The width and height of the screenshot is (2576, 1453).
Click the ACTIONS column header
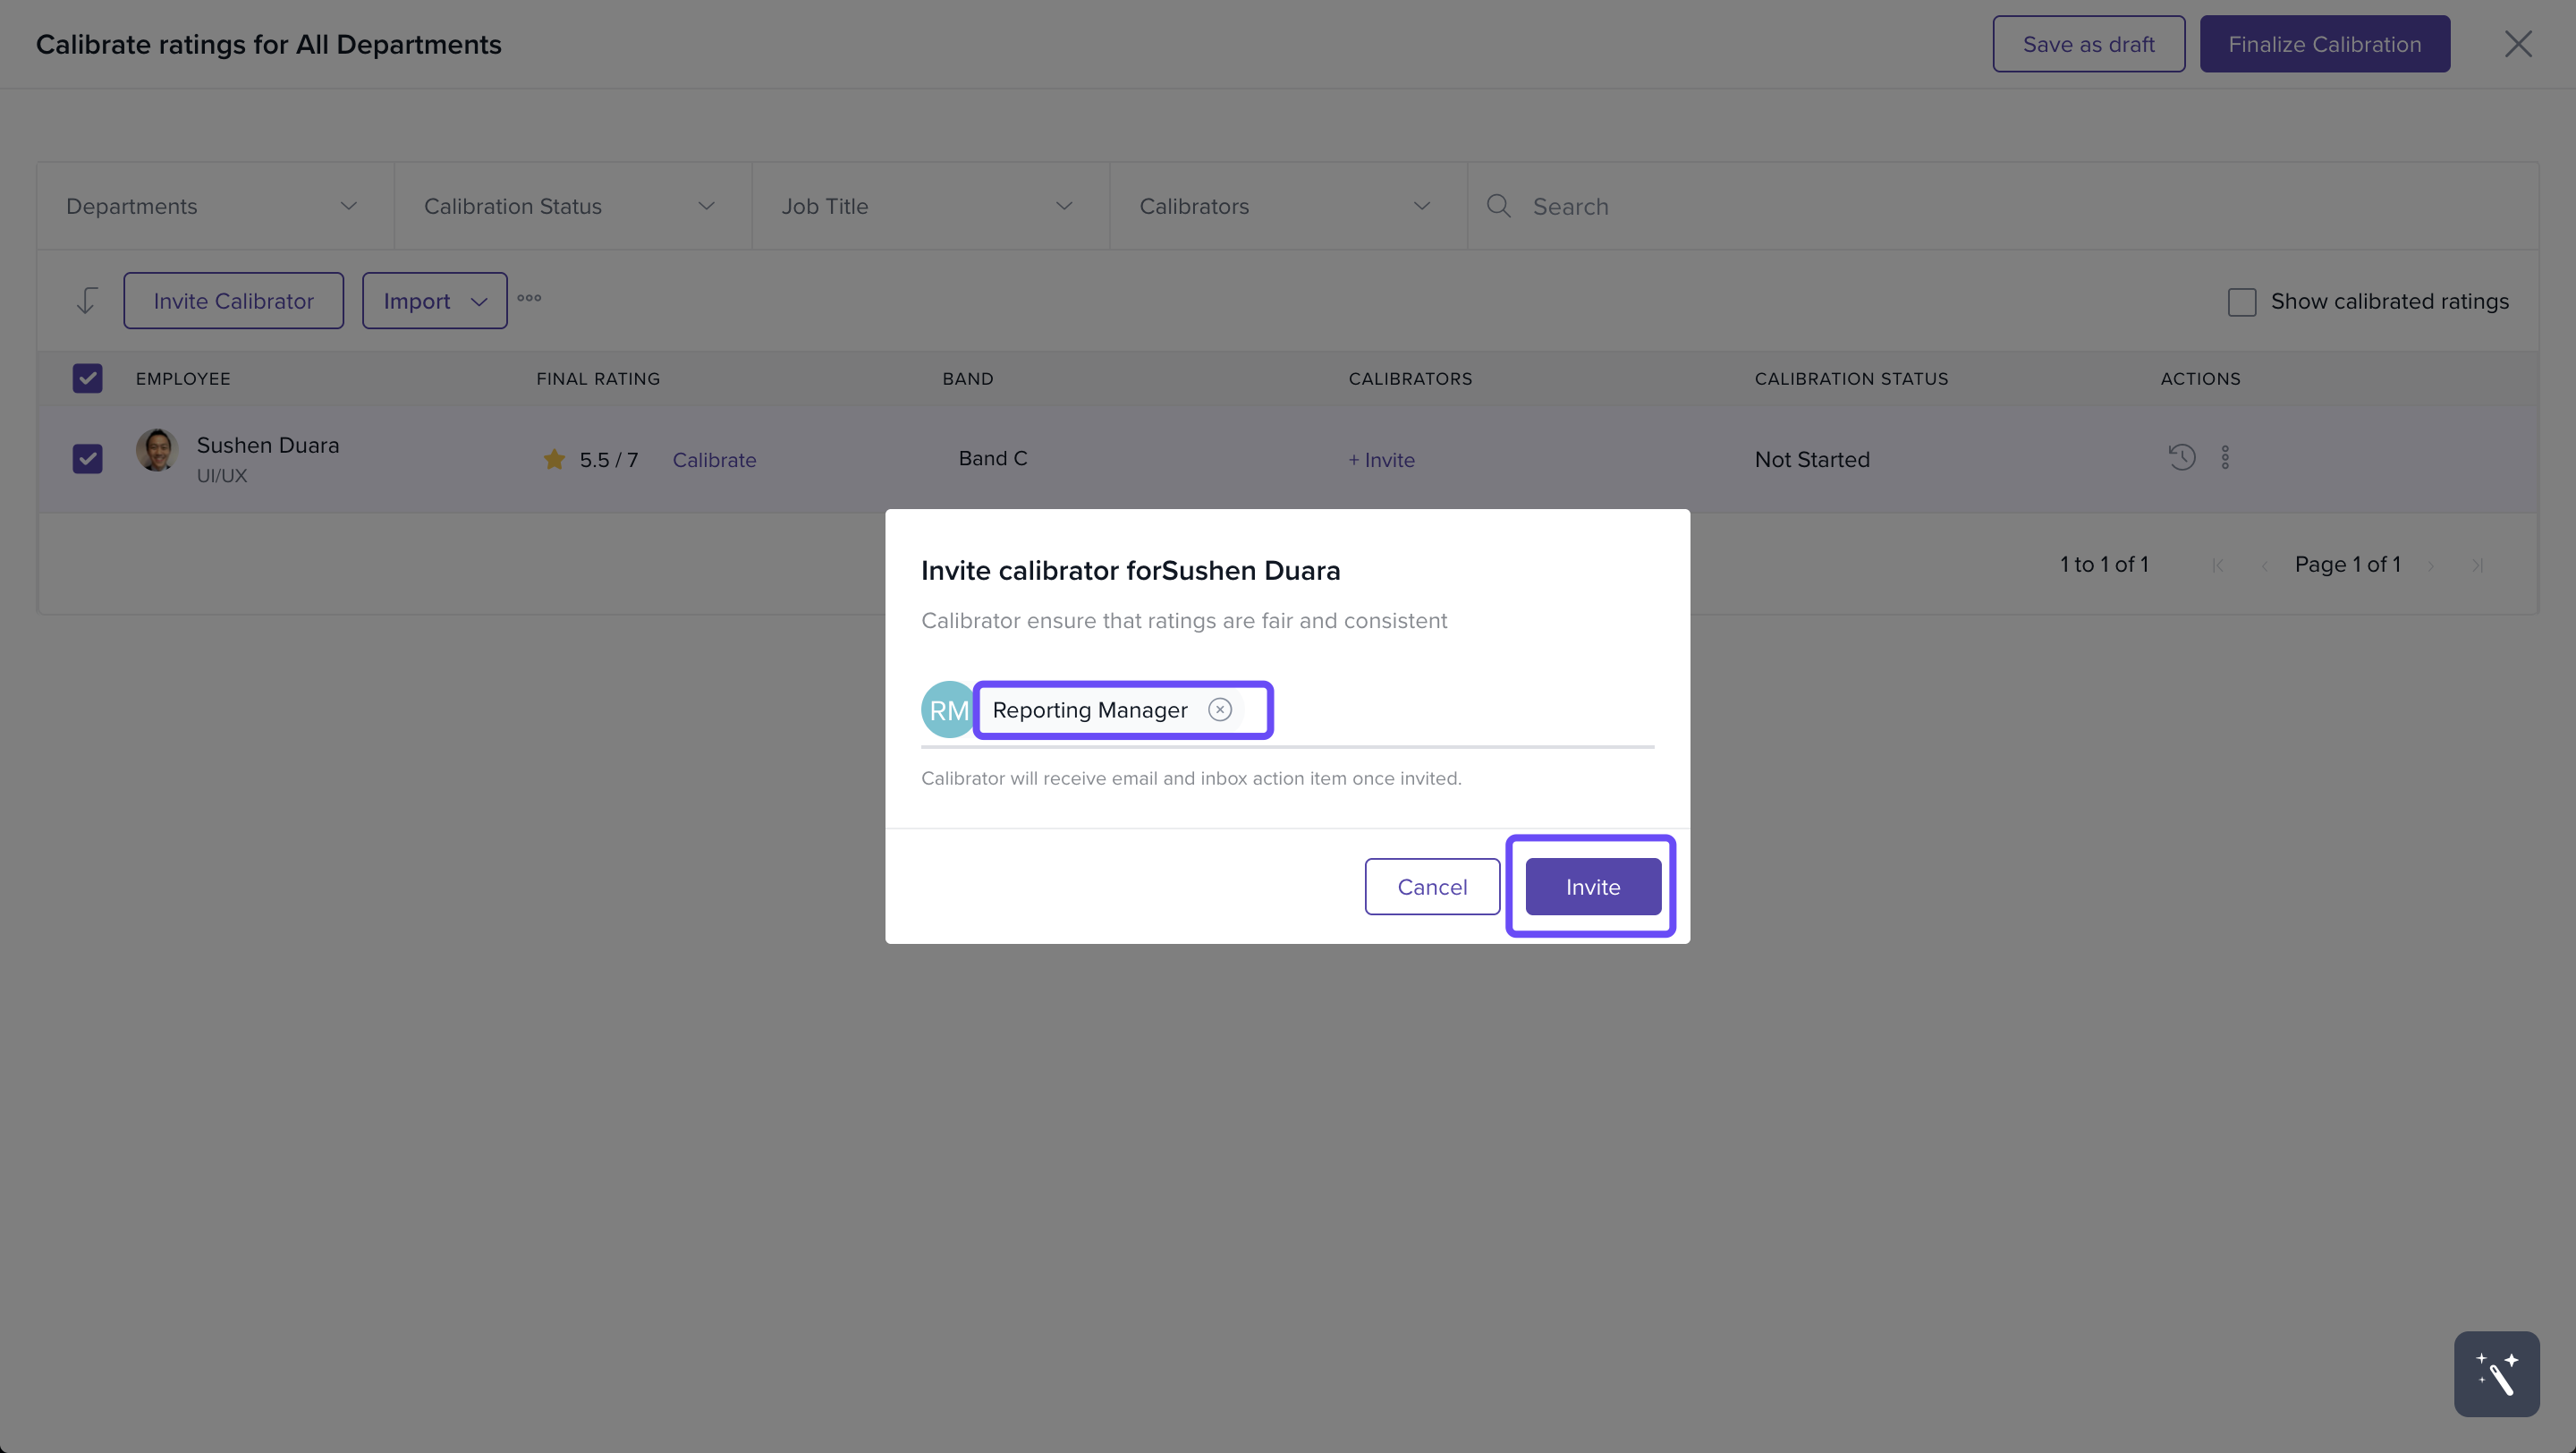tap(2200, 379)
